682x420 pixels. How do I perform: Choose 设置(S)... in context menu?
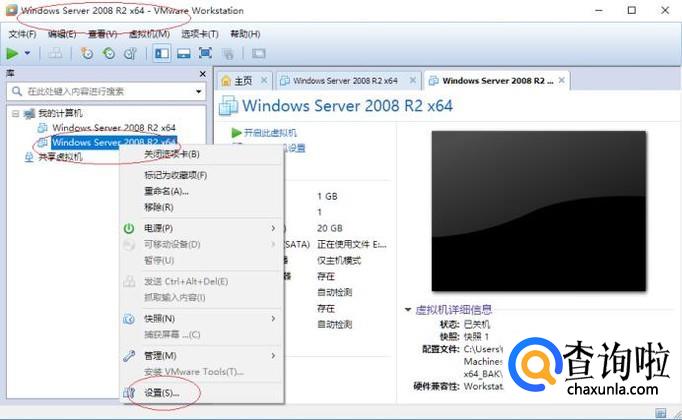click(x=202, y=393)
